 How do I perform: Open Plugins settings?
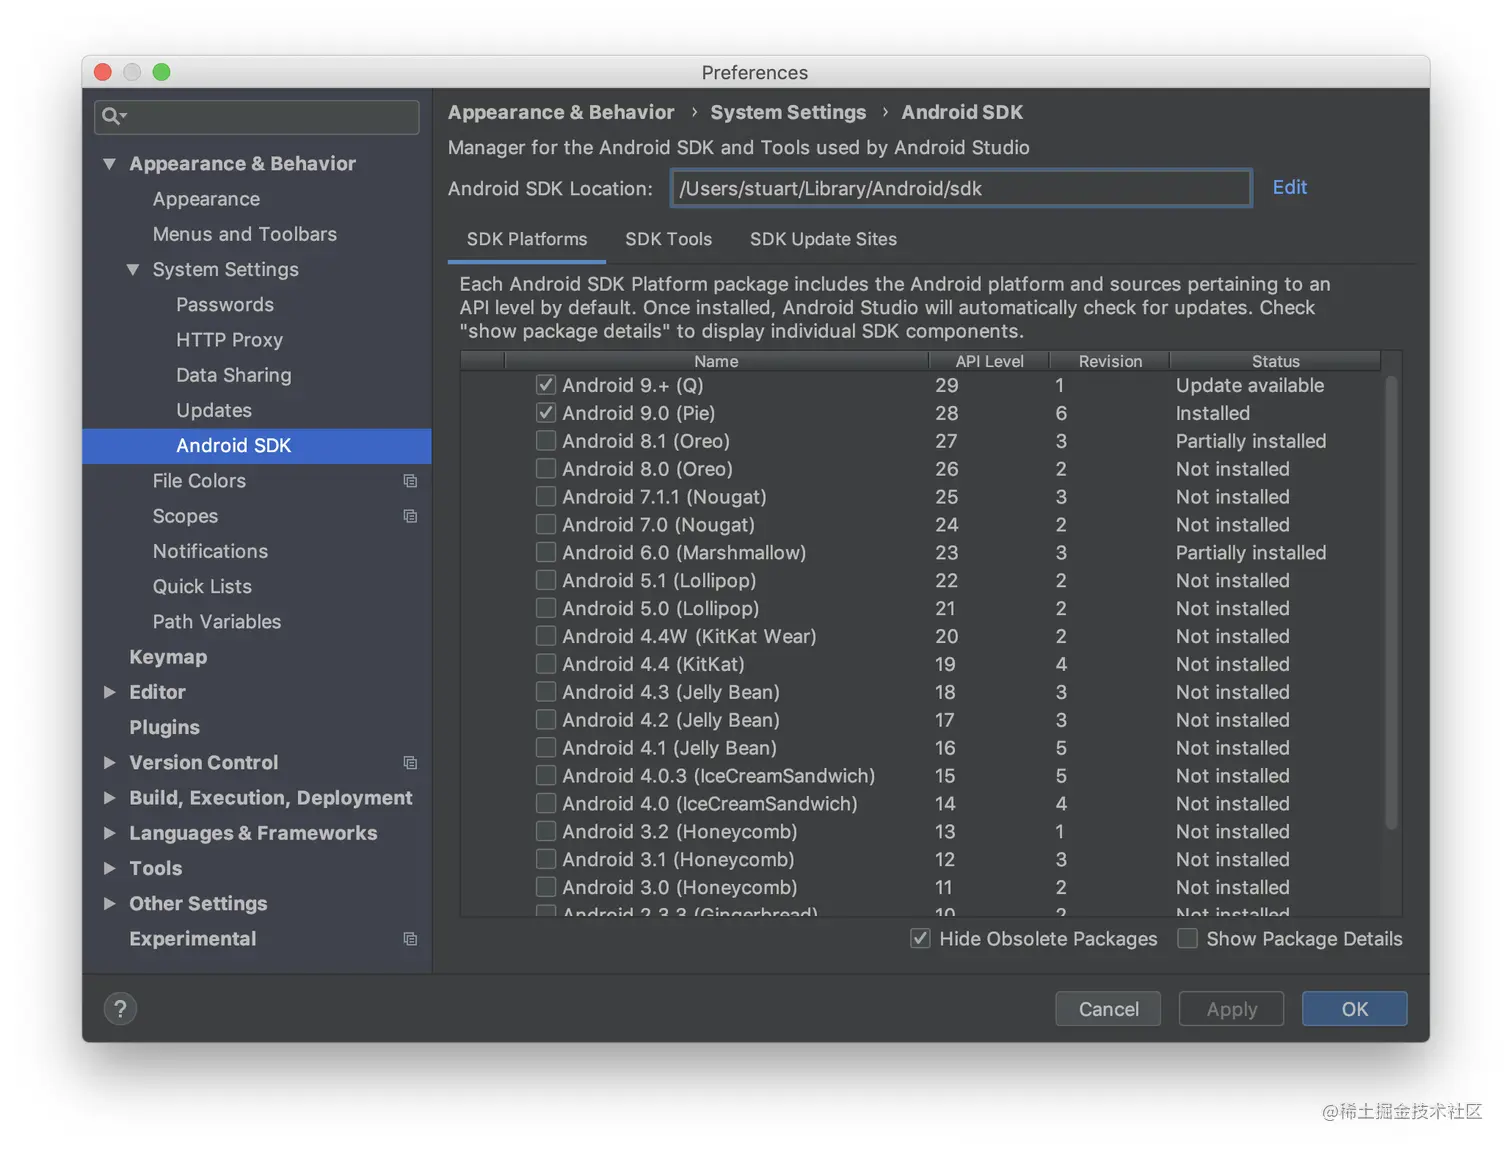pyautogui.click(x=164, y=728)
